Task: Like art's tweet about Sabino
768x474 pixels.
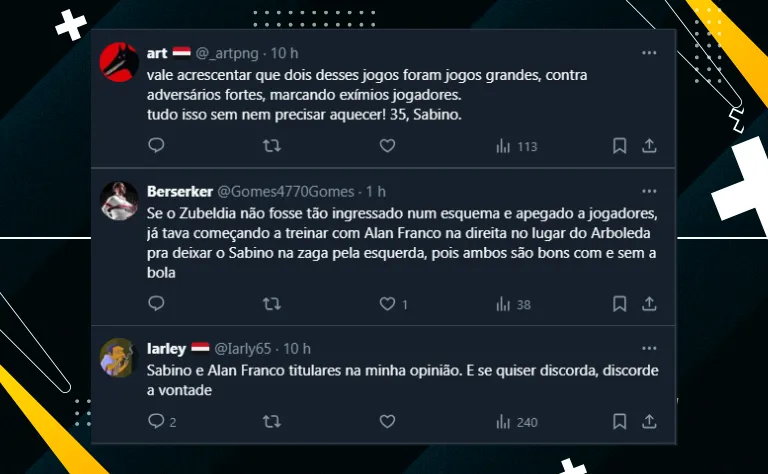Action: pos(387,145)
